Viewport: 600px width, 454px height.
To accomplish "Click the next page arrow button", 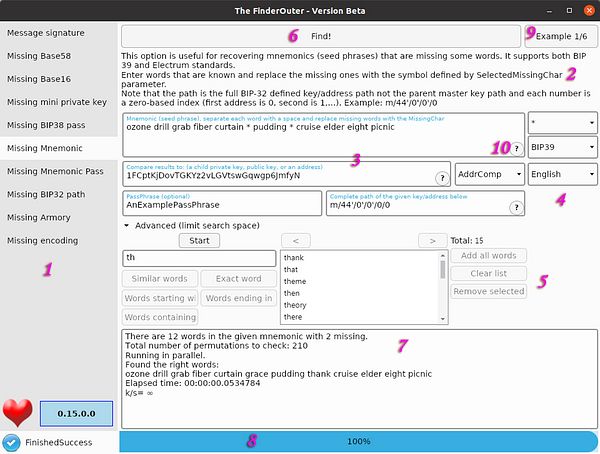I will 431,241.
